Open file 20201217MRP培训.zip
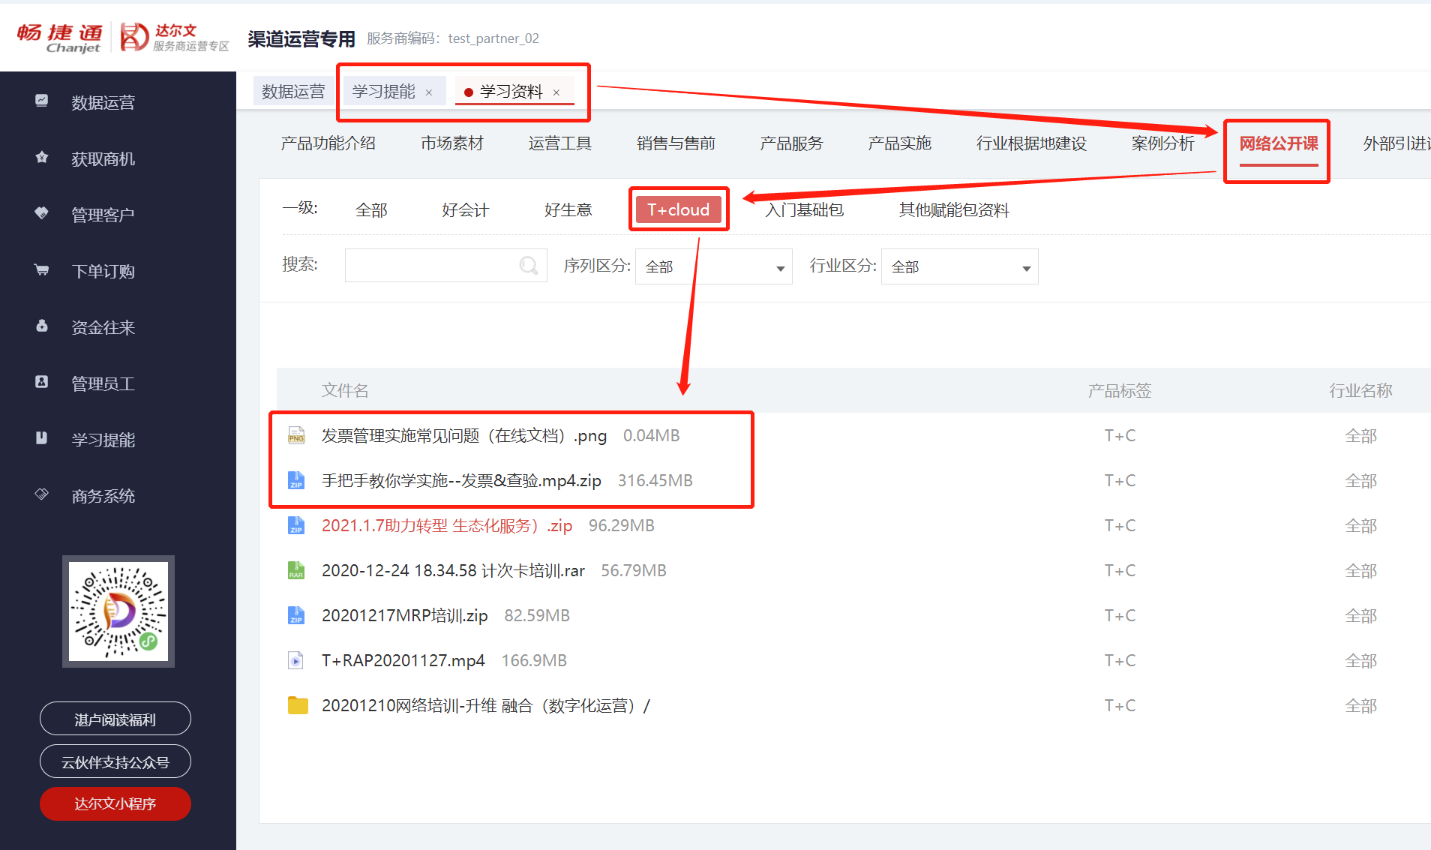1431x850 pixels. coord(405,616)
